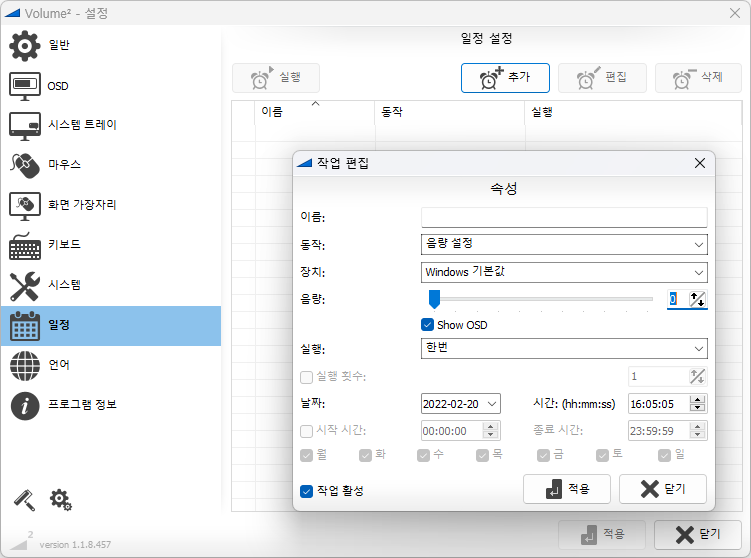Image resolution: width=751 pixels, height=558 pixels.
Task: Click the 음량 slider thumb
Action: coord(434,299)
